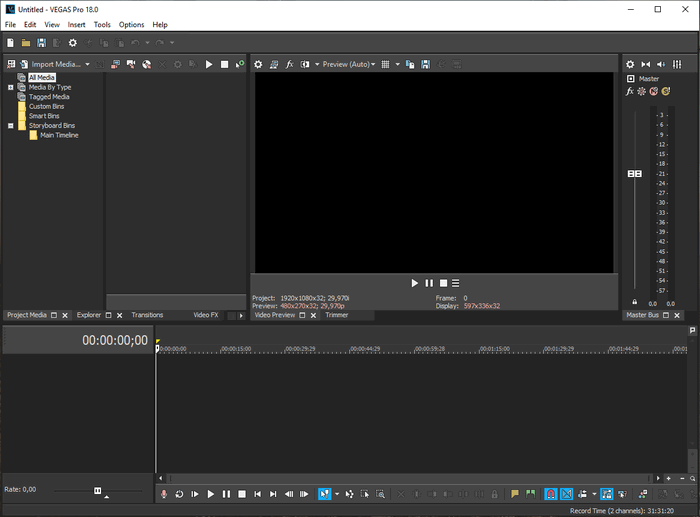Select Main Timeline storyboard bin
Viewport: 700px width, 517px height.
pos(59,135)
